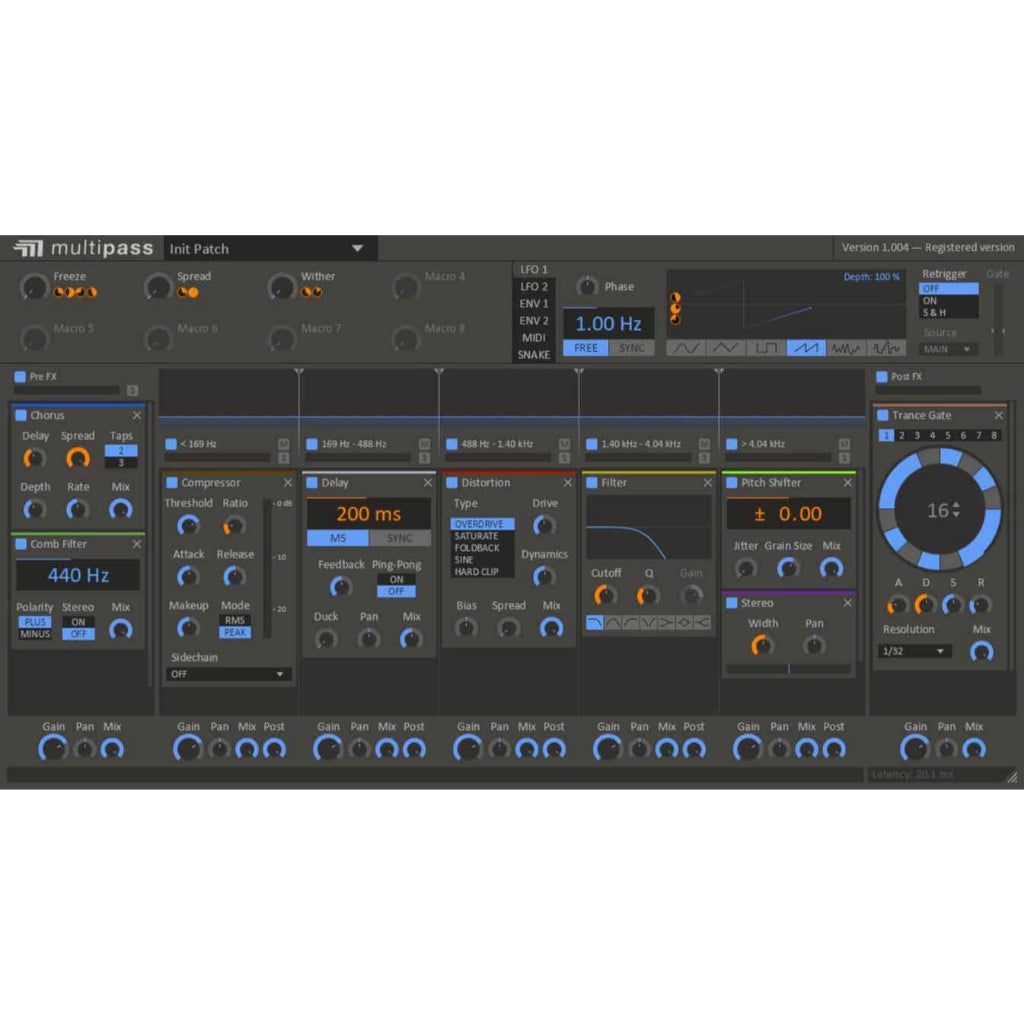Set Comb Filter polarity to MINUS
The width and height of the screenshot is (1024, 1024).
(34, 633)
